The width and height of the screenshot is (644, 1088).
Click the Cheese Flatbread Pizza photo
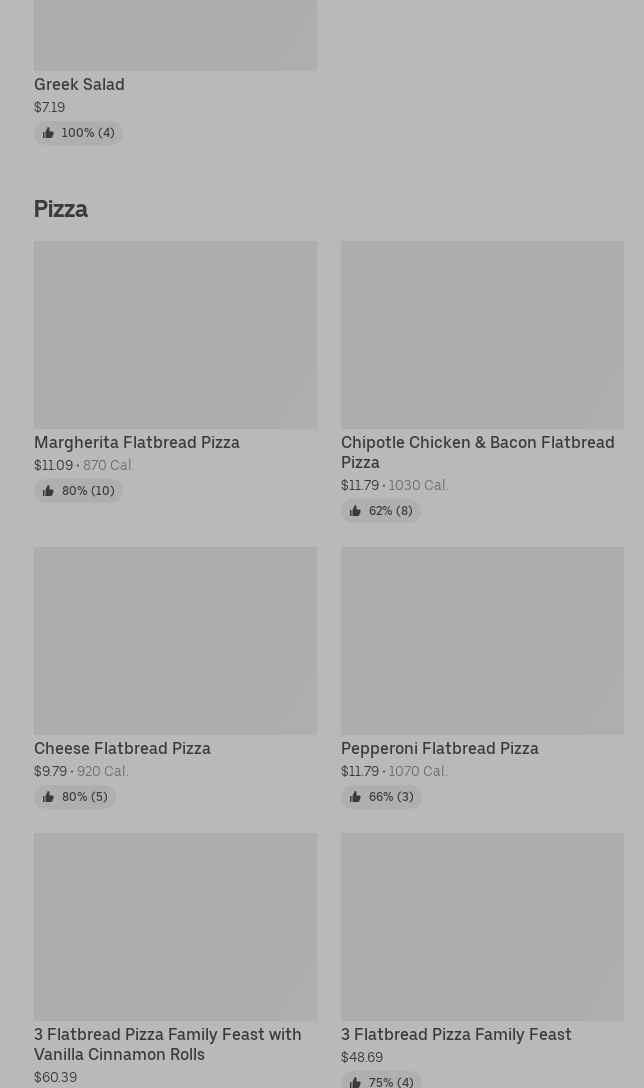pyautogui.click(x=175, y=641)
